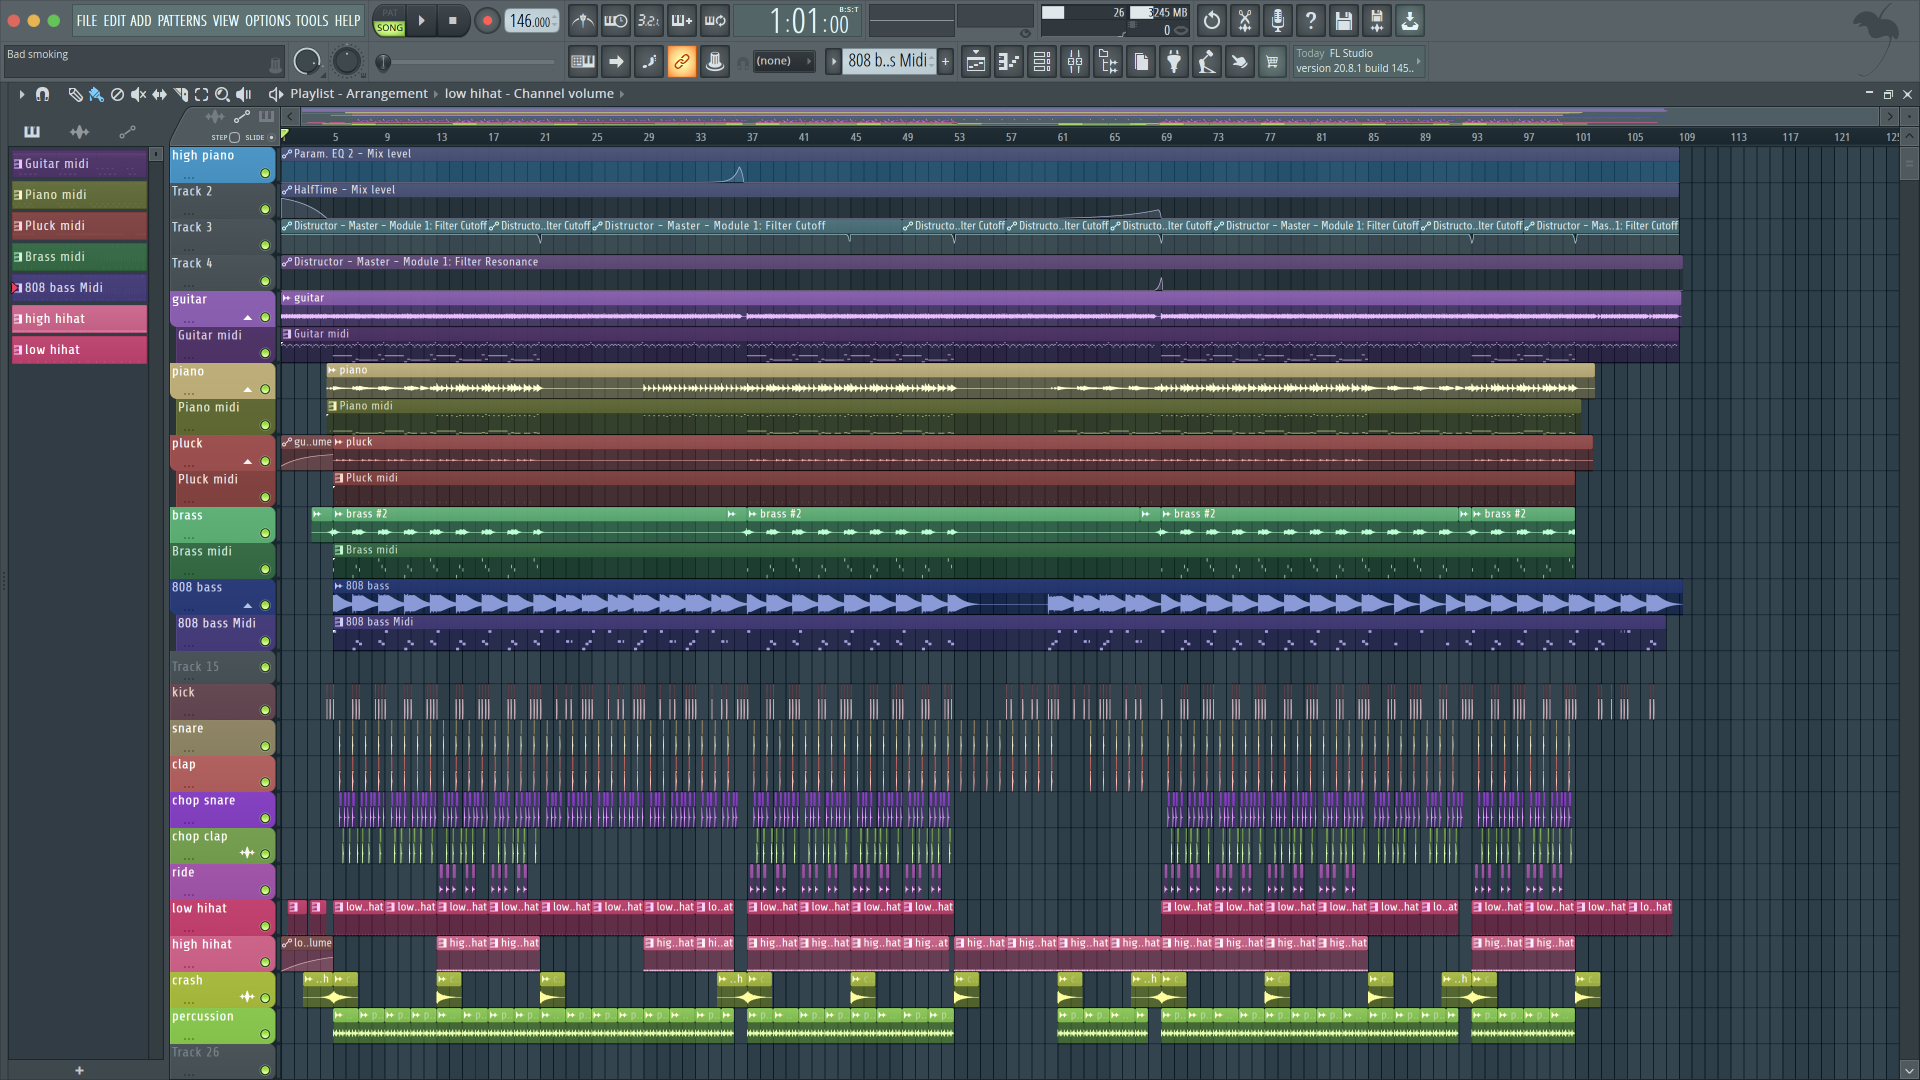
Task: Select the Zoom tool
Action: click(222, 94)
